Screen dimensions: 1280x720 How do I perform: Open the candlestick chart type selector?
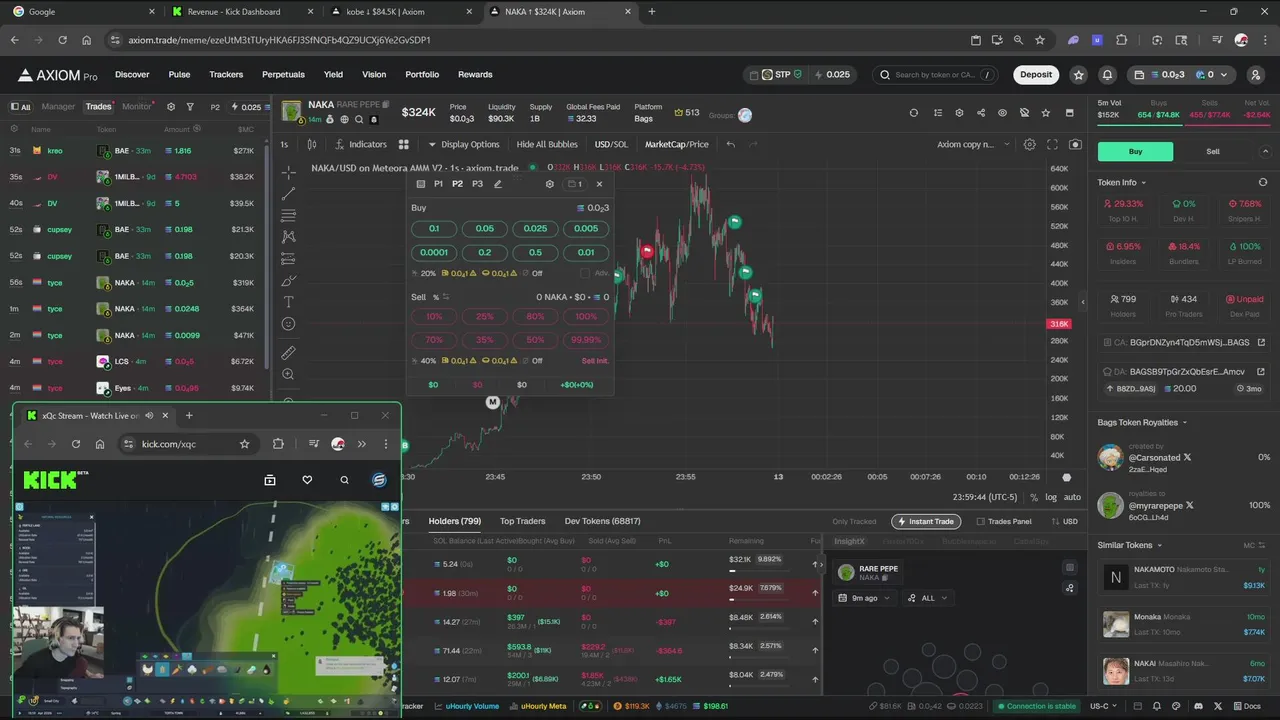coord(312,144)
